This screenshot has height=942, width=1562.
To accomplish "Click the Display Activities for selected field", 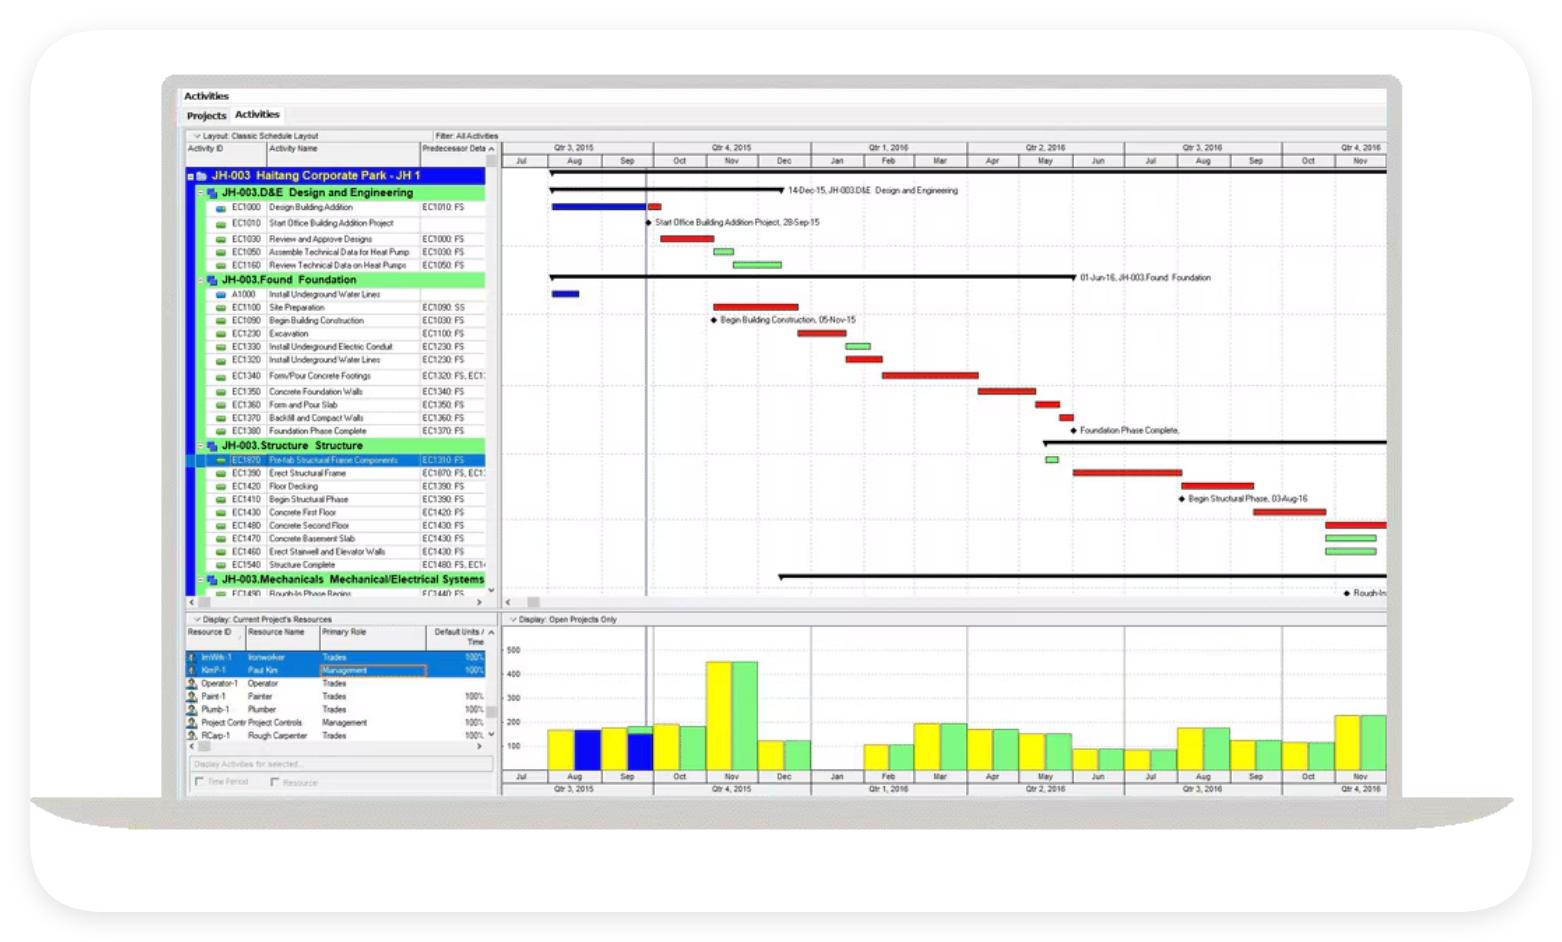I will [340, 765].
